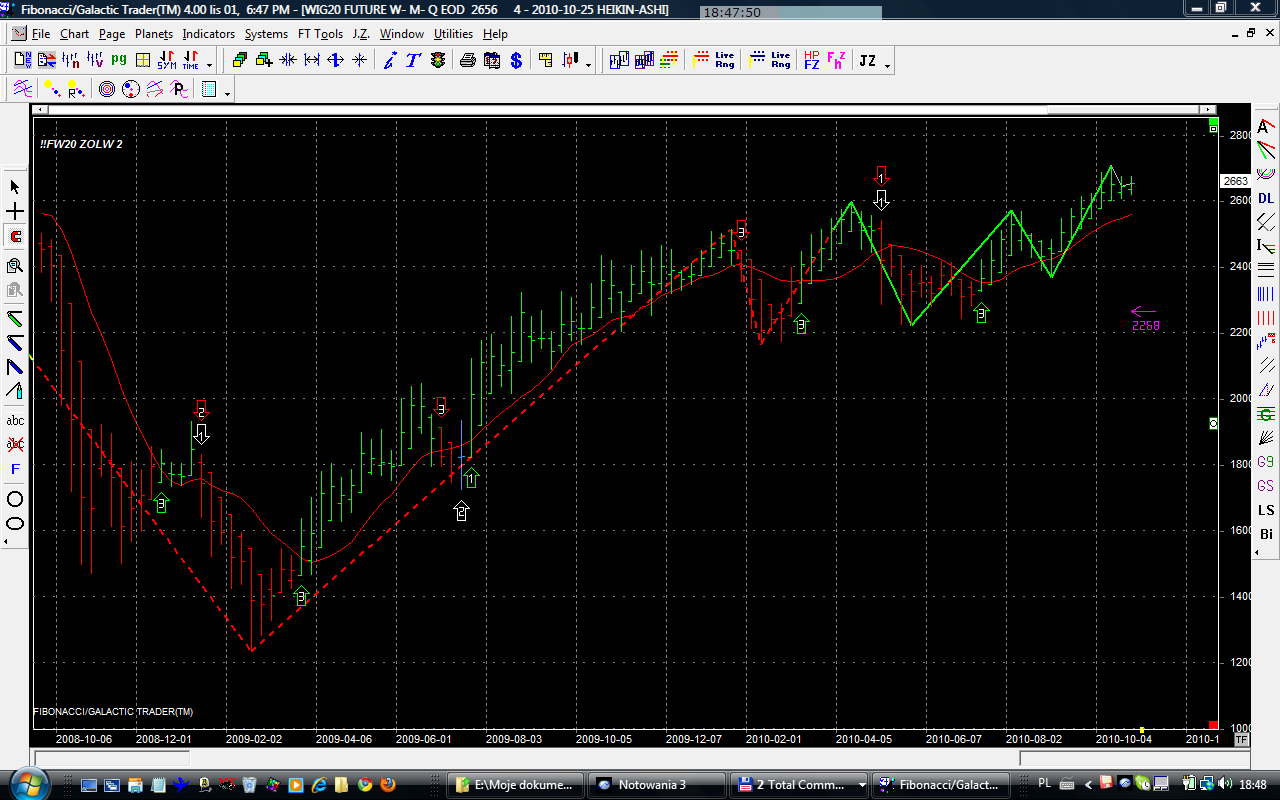Click the printer icon in the toolbar
Screen dimensions: 1280x800
[467, 61]
